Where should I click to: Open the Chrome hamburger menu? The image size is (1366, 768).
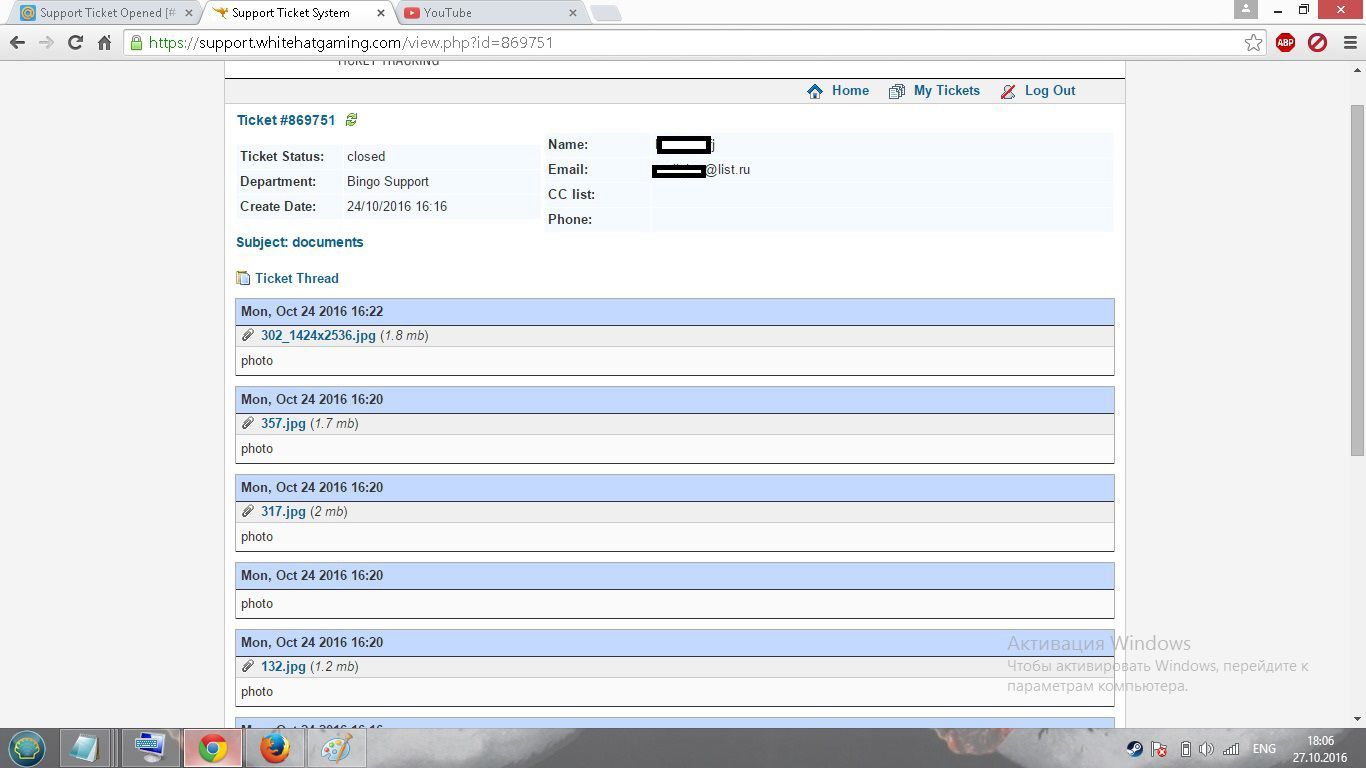coord(1349,42)
